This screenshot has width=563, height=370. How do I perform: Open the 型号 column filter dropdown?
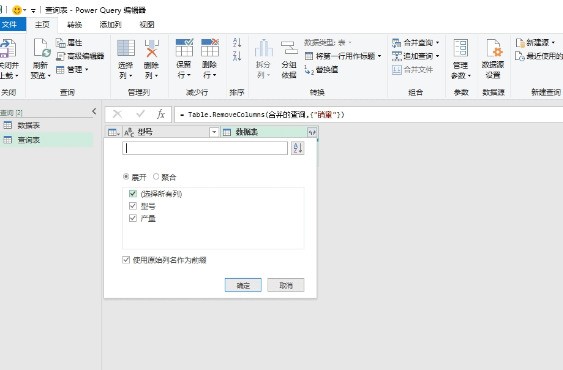(x=214, y=132)
